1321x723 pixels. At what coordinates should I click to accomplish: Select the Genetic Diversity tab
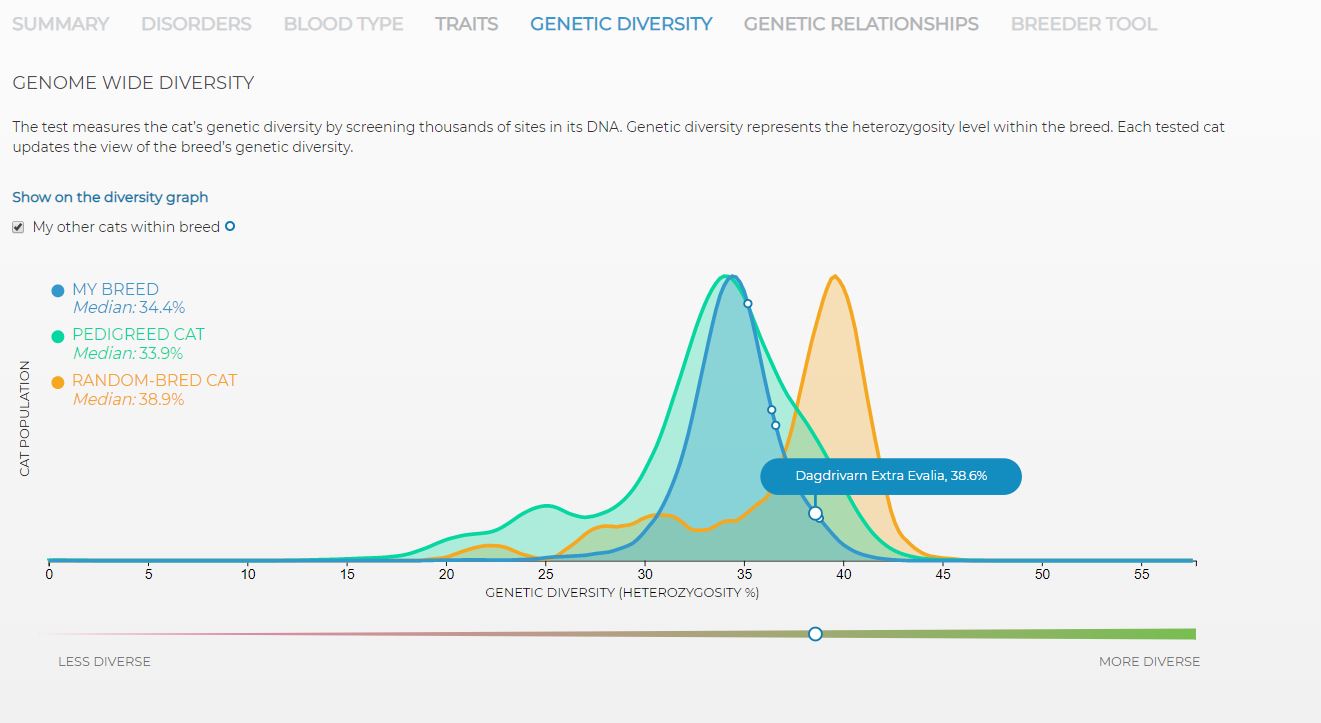[x=621, y=24]
